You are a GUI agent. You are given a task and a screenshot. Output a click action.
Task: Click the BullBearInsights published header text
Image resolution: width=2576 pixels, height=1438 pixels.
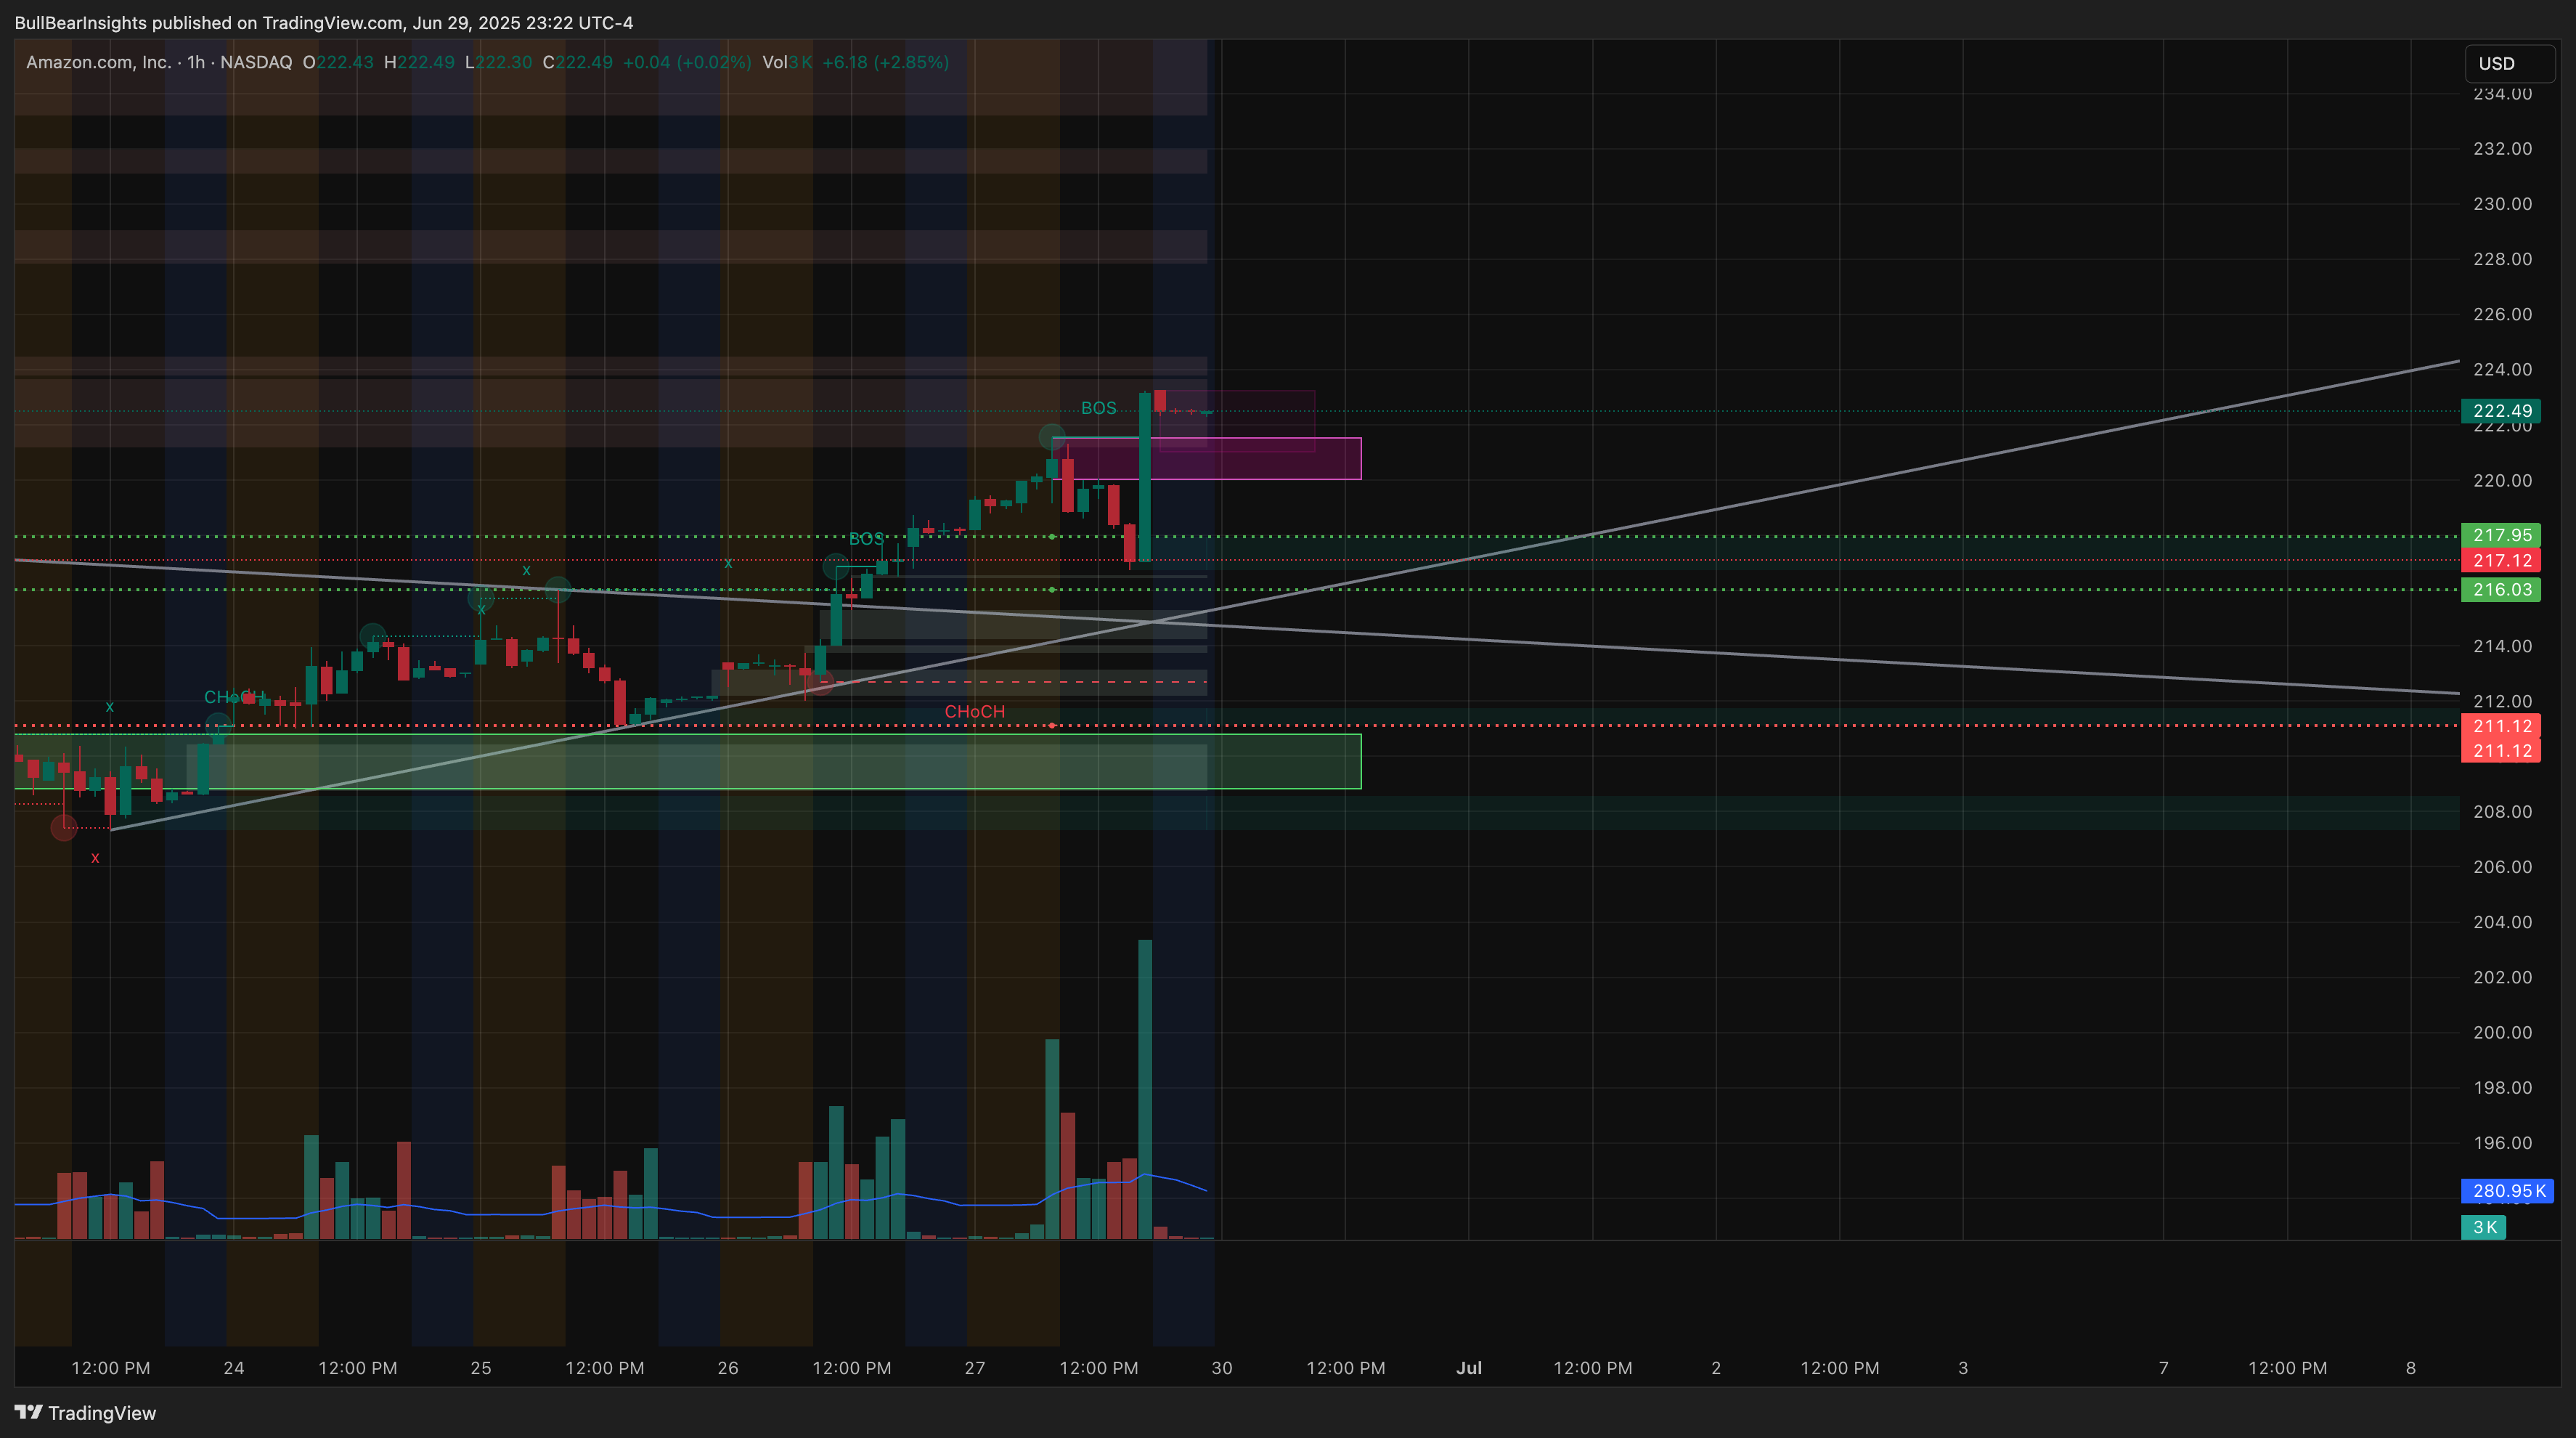click(x=324, y=22)
